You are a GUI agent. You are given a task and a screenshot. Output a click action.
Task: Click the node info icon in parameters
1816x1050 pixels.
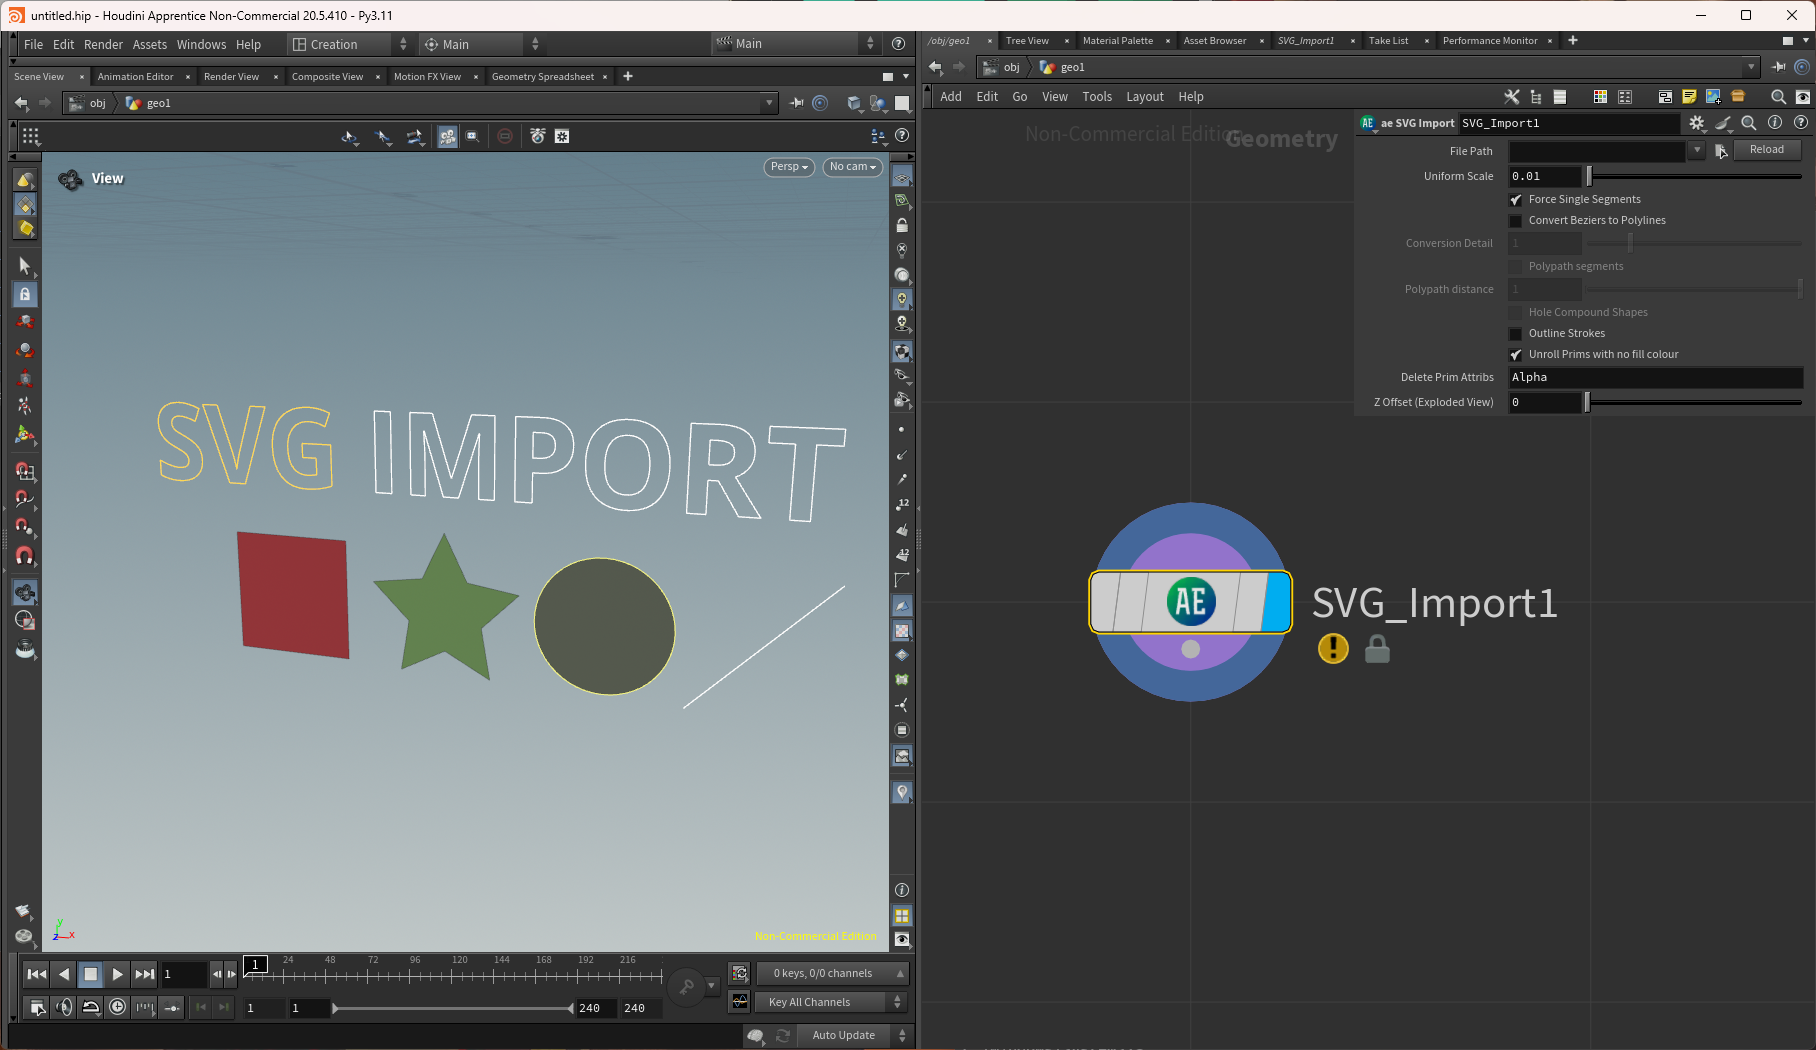[1775, 123]
